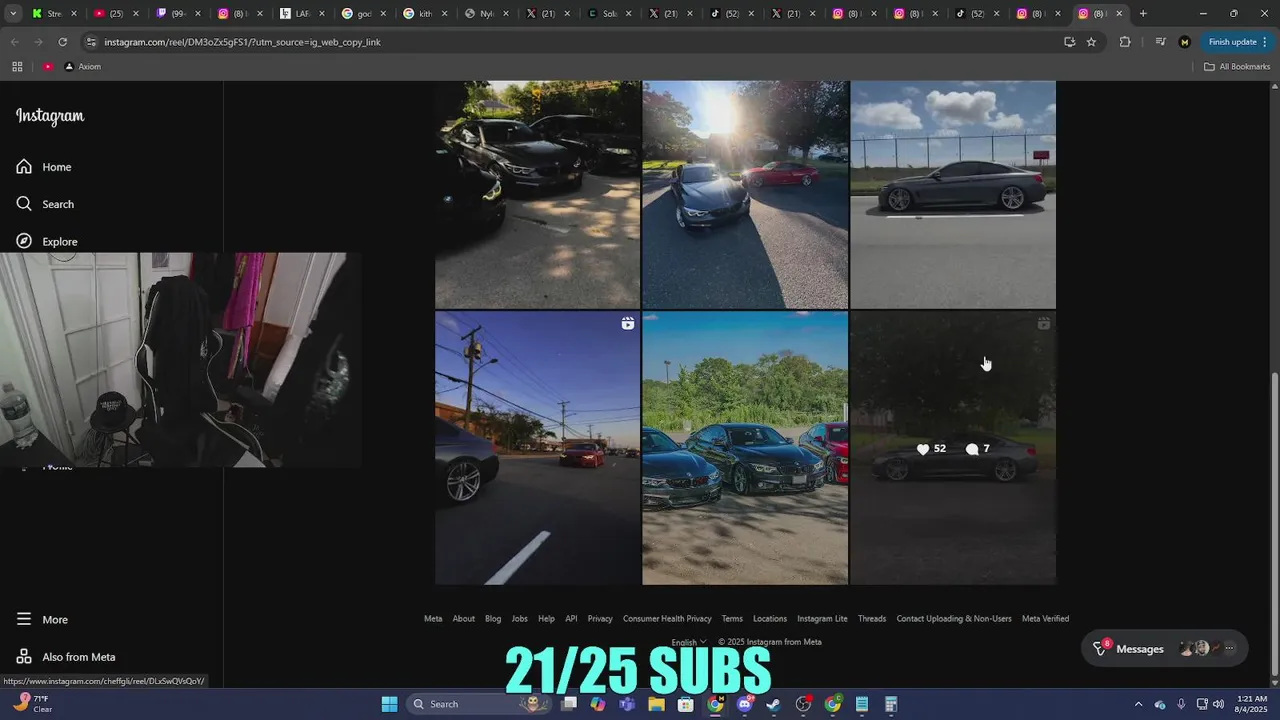Open the volume icon in system tray
The image size is (1280, 720).
1218,704
